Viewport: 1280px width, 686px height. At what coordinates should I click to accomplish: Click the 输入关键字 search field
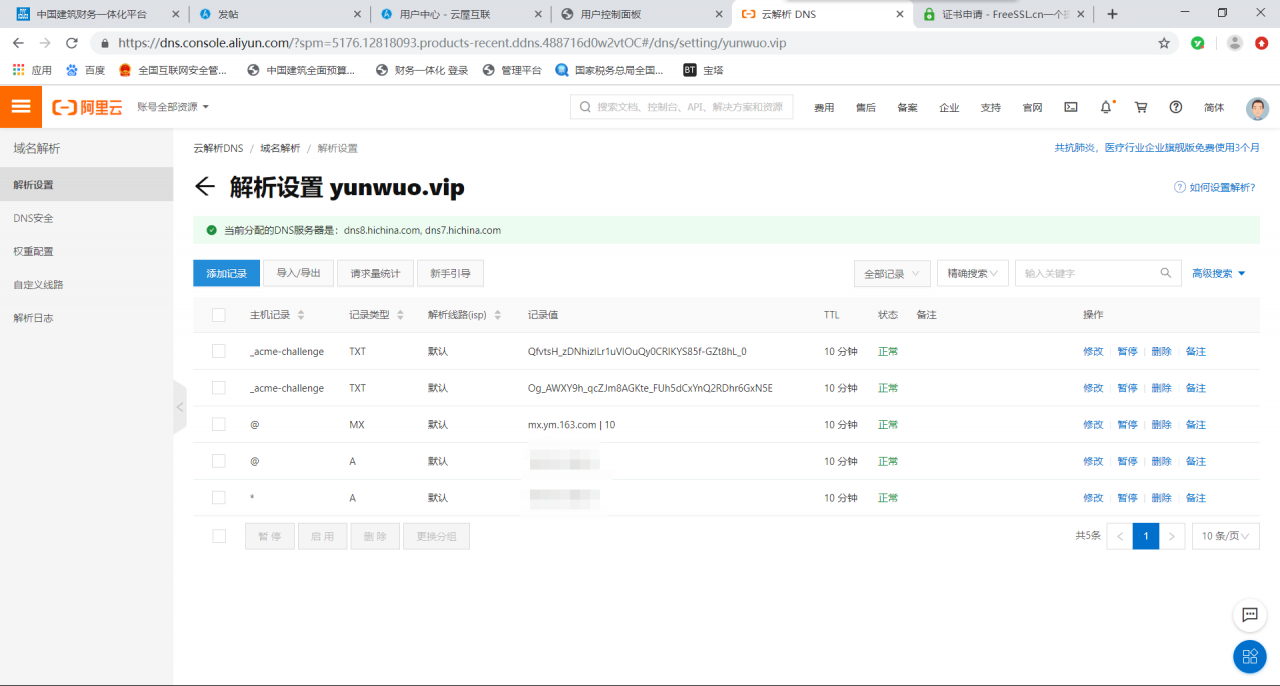pos(1085,273)
